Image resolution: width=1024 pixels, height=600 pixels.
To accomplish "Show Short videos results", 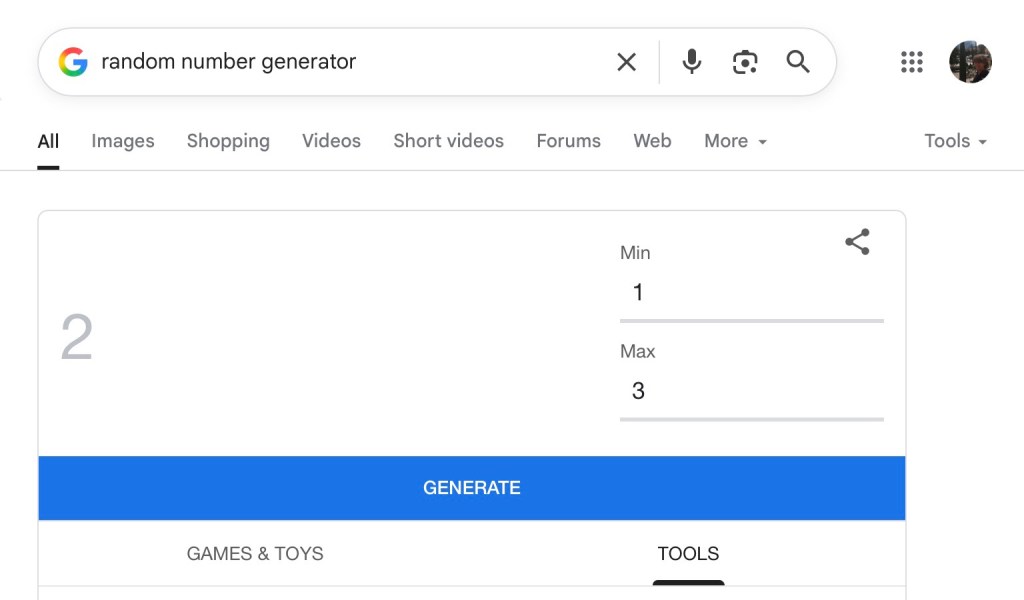I will (448, 141).
